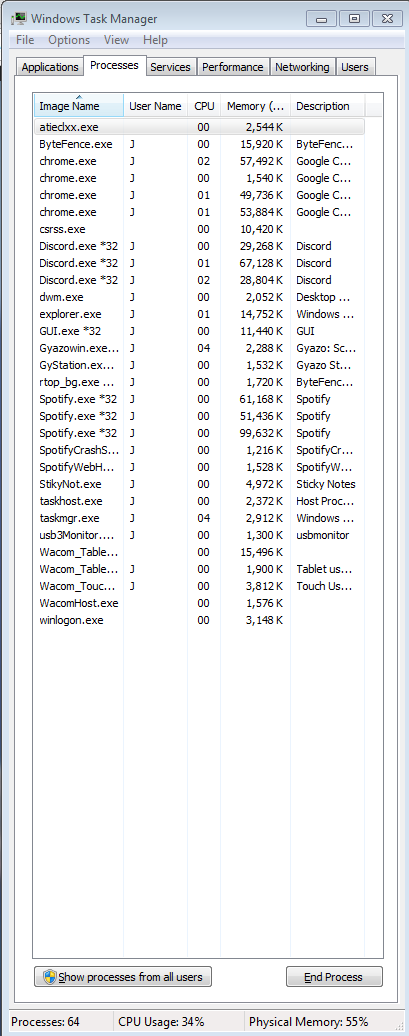Screen dimensions: 409x1036
Task: Open the Options menu
Action: click(x=69, y=40)
